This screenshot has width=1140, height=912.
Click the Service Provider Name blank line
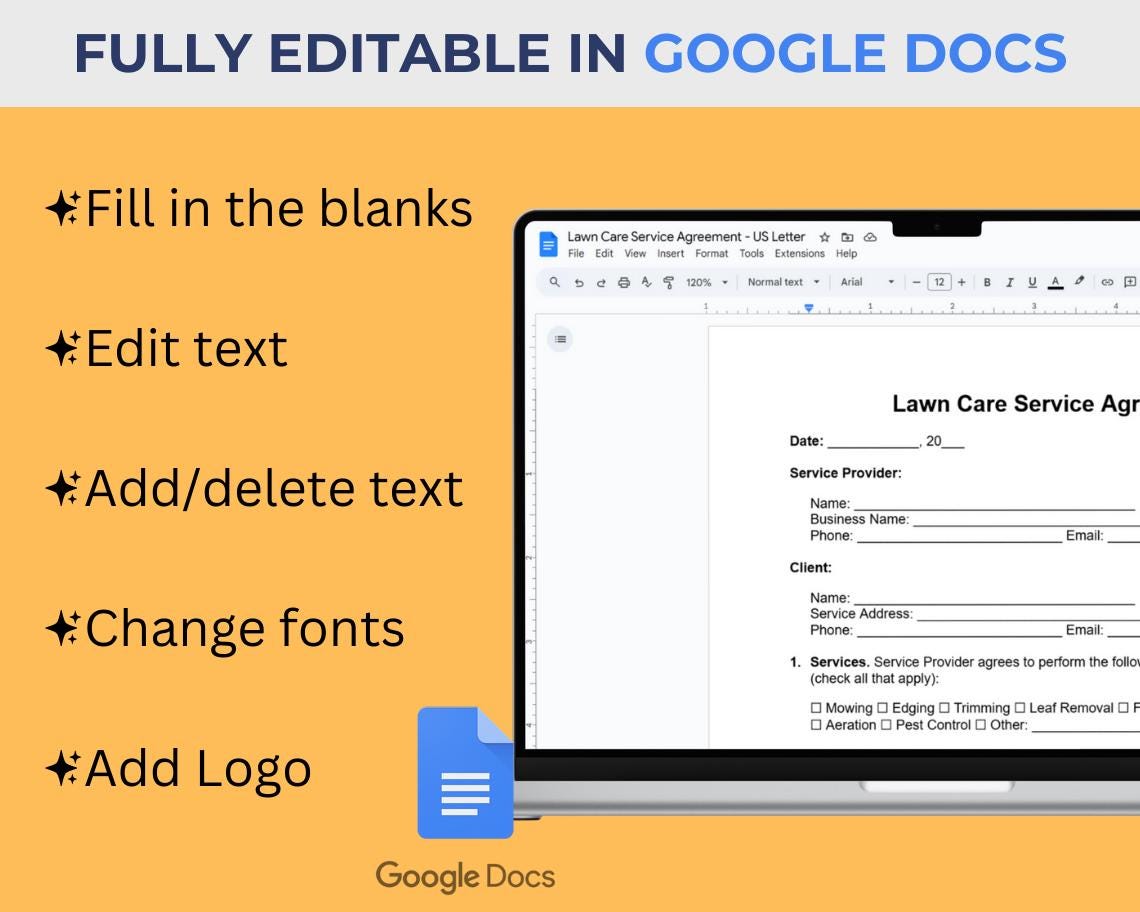coord(994,504)
